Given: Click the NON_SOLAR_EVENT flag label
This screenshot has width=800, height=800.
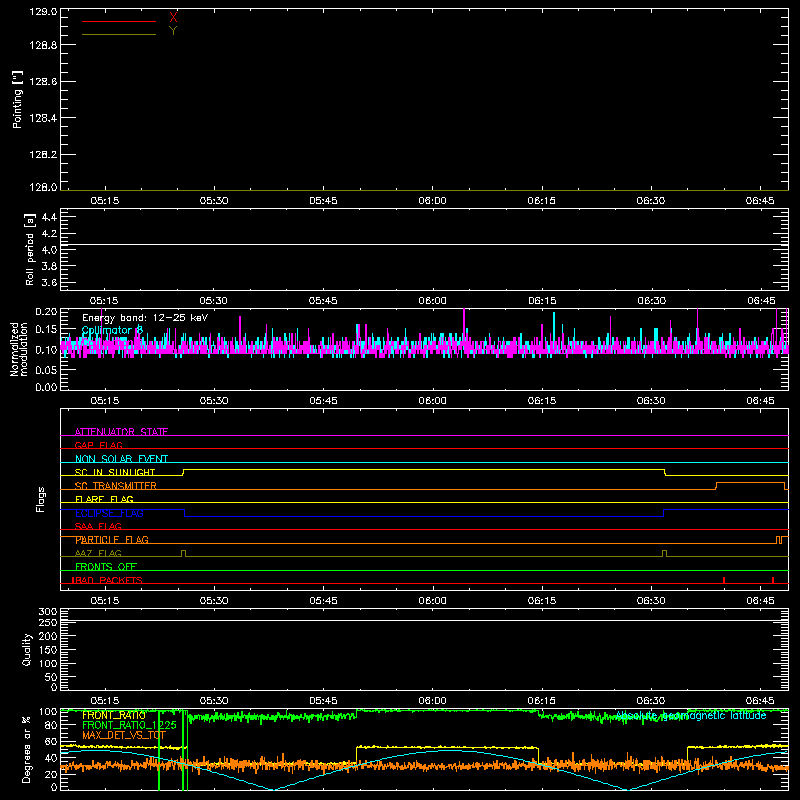Looking at the screenshot, I should (x=121, y=459).
